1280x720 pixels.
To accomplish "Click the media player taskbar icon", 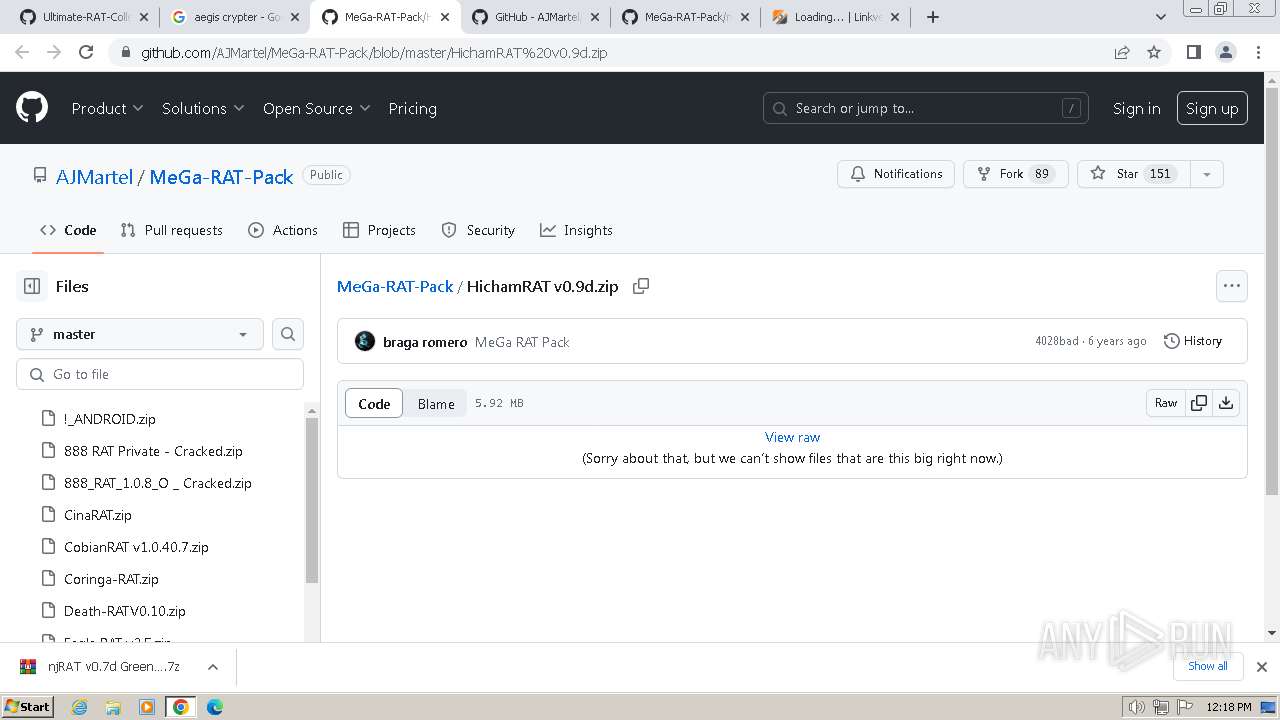I will click(x=147, y=707).
